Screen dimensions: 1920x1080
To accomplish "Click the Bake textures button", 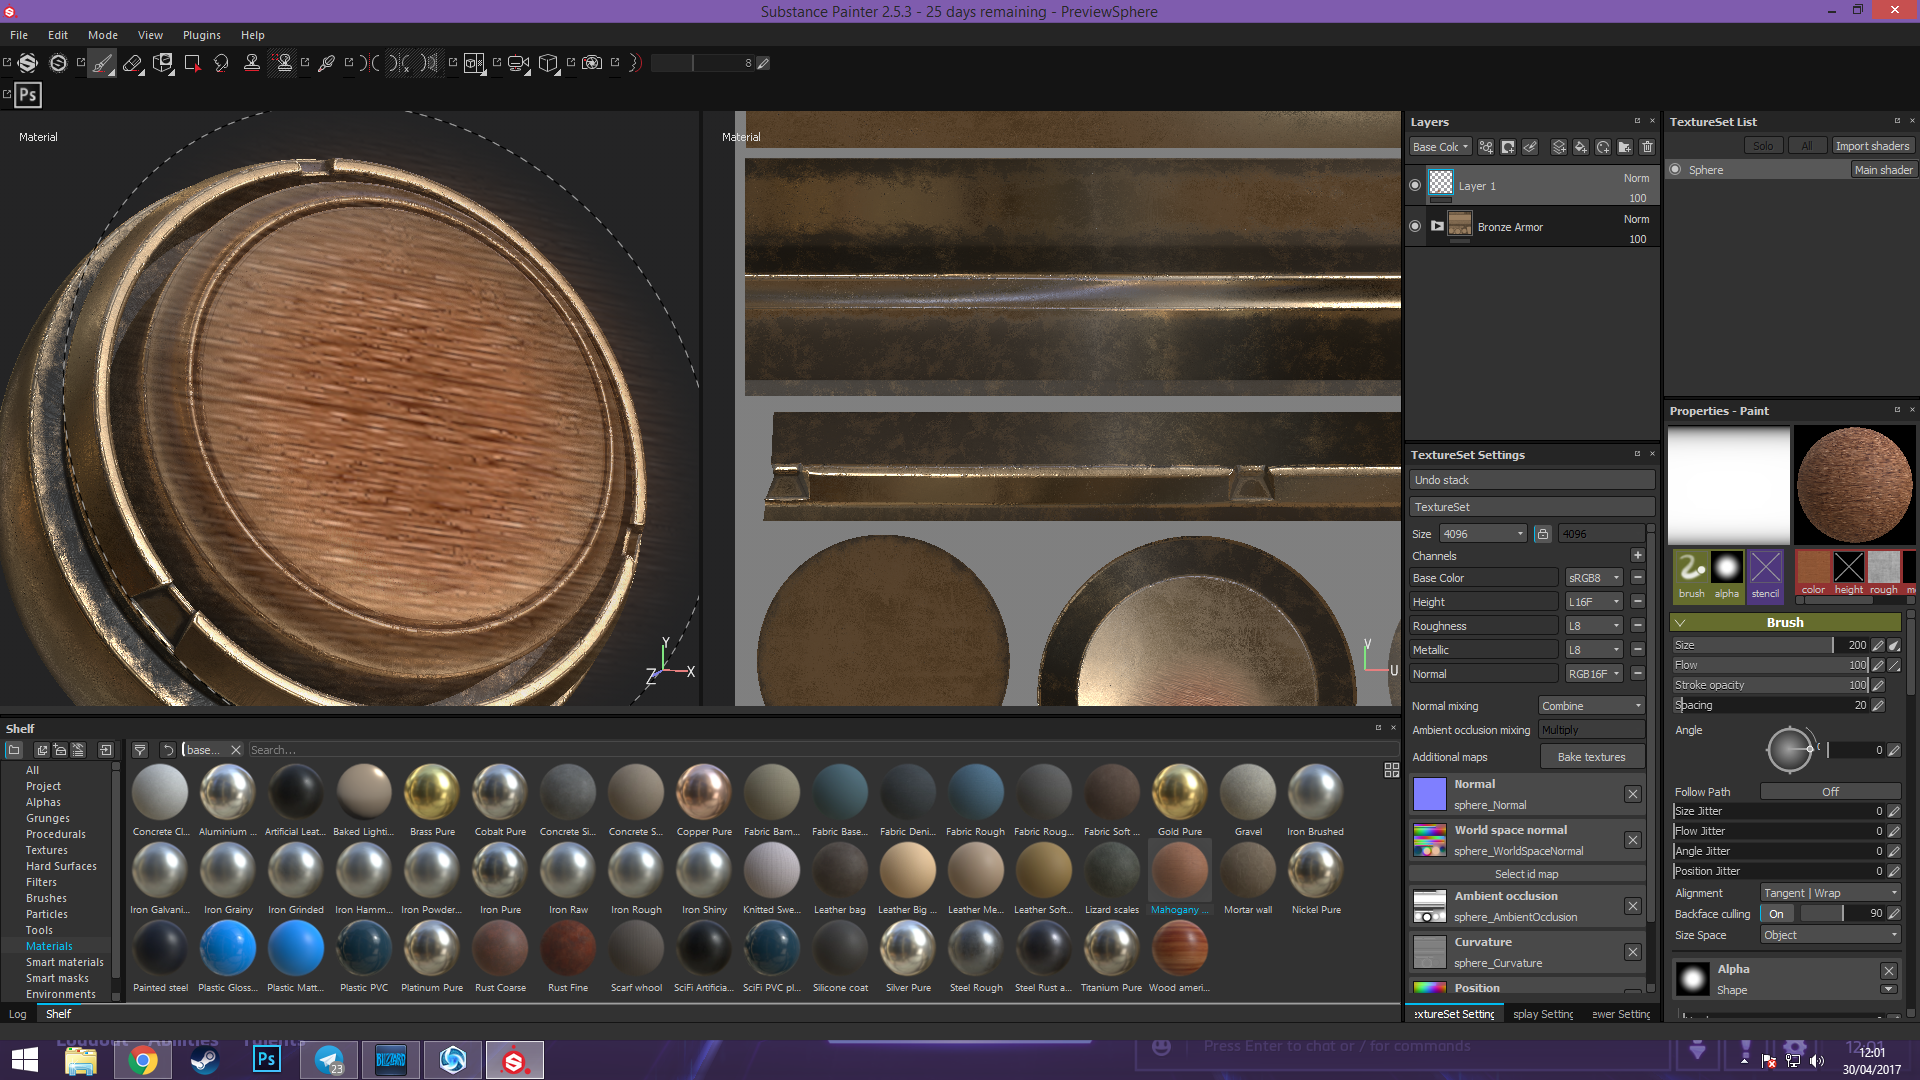I will click(x=1591, y=757).
